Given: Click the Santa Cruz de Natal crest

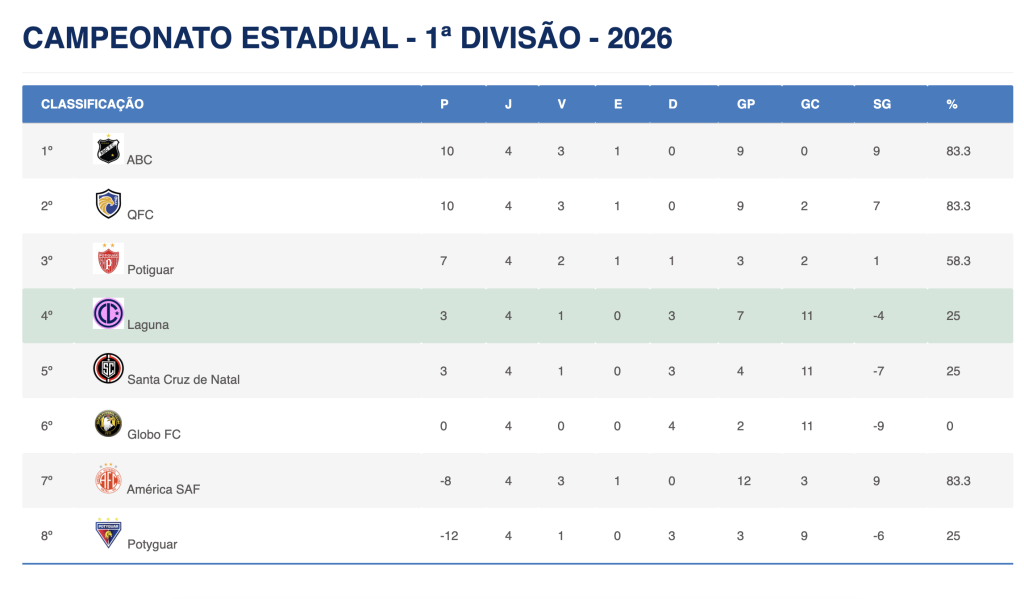Looking at the screenshot, I should click(x=108, y=369).
